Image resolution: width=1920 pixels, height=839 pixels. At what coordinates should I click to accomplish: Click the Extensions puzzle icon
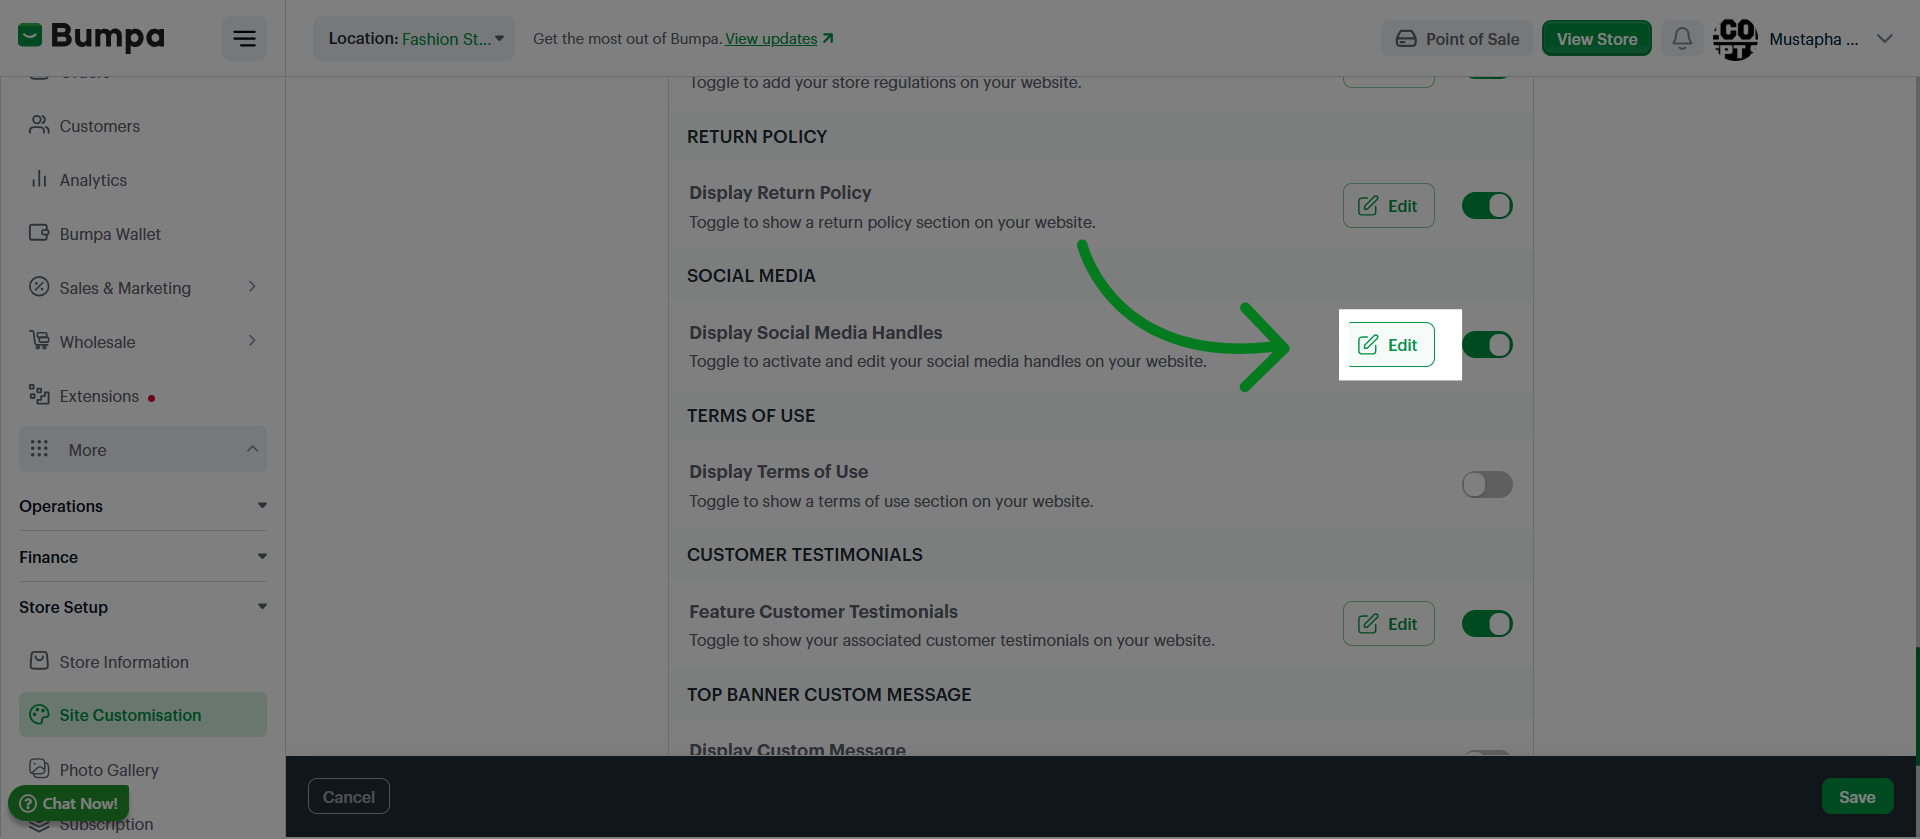pyautogui.click(x=39, y=395)
